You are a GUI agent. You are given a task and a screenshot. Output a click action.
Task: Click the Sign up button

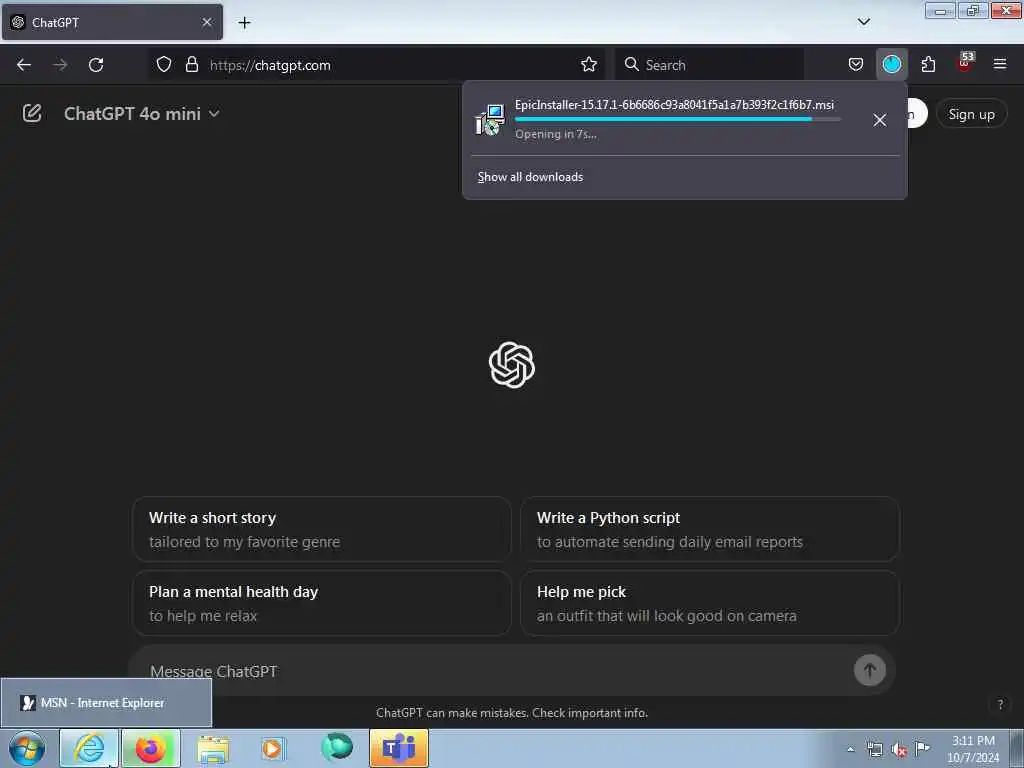pos(971,114)
